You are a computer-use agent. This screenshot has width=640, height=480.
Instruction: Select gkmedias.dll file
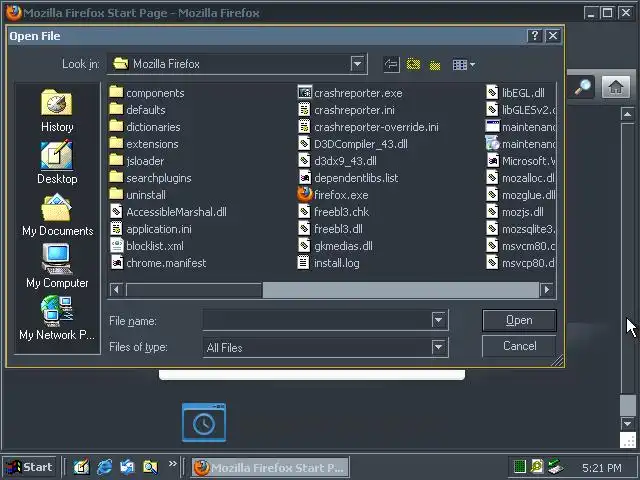pos(335,246)
